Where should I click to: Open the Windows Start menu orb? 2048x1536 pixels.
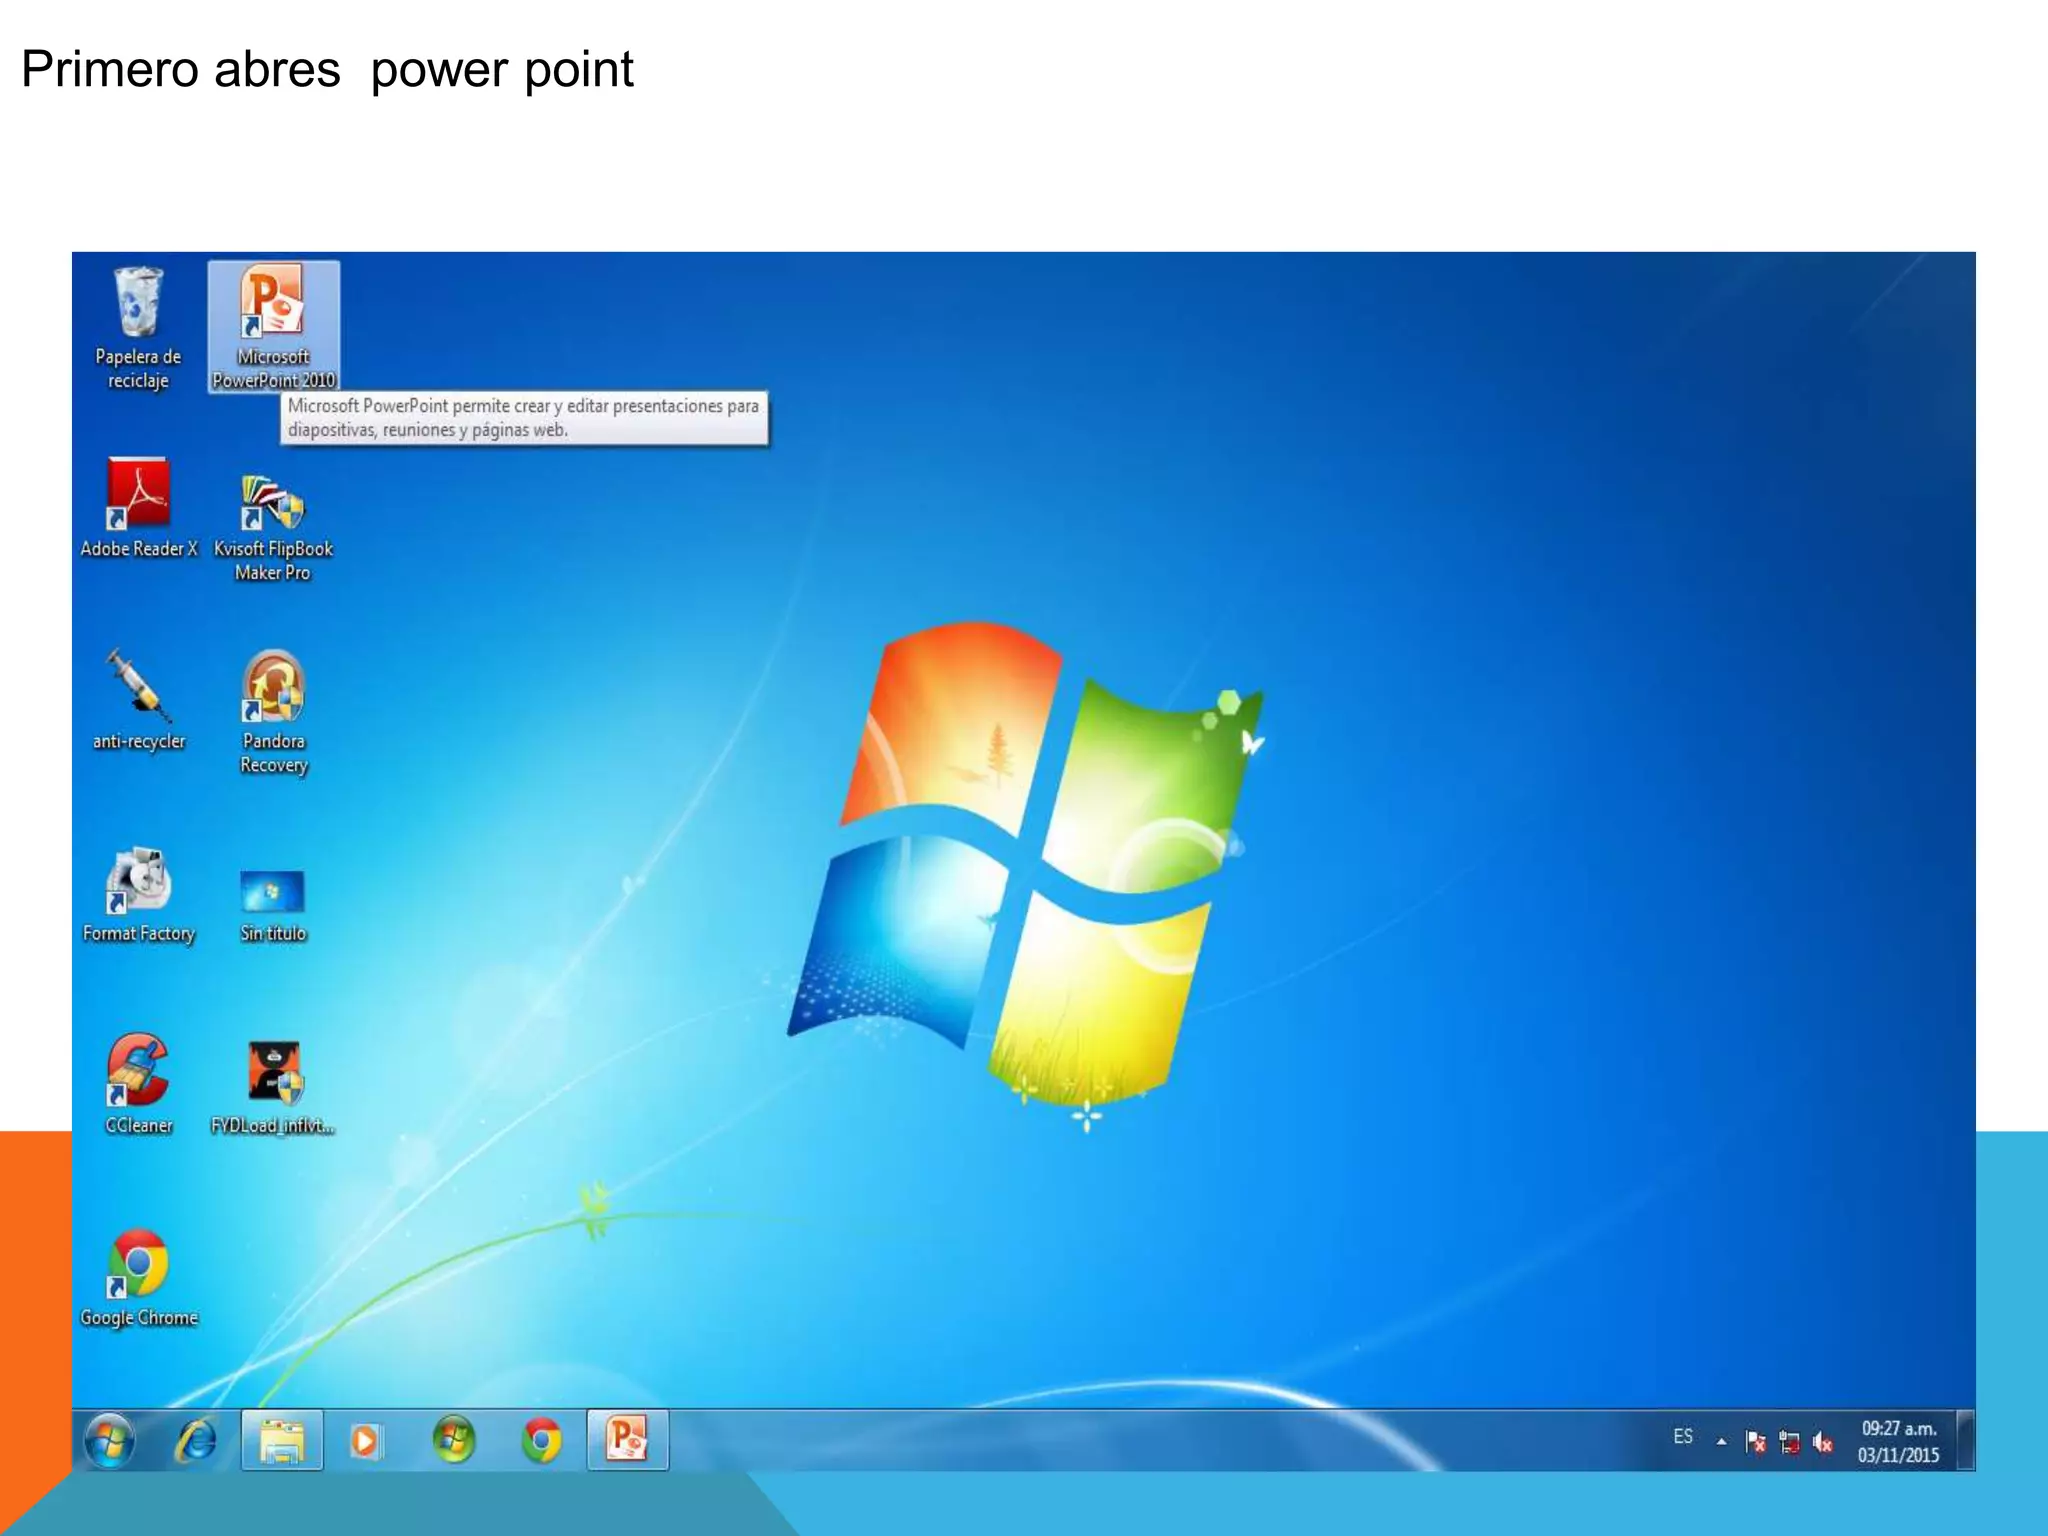[109, 1441]
